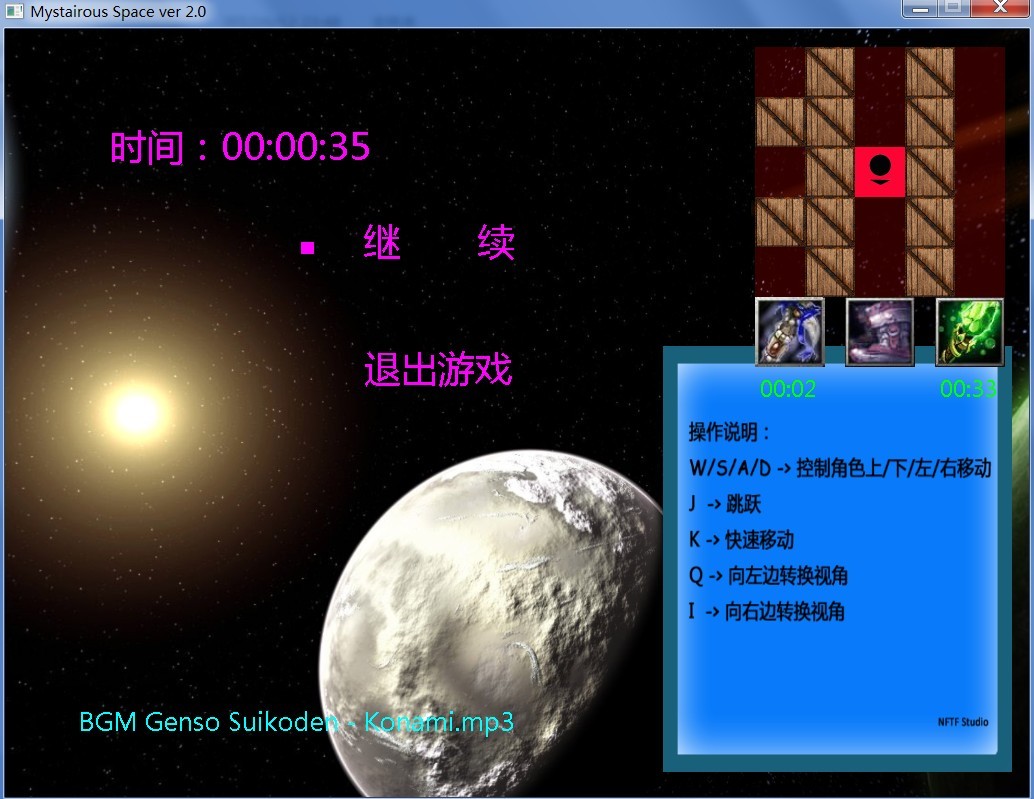
Task: Minimize the Mystairous Space window
Action: 921,8
